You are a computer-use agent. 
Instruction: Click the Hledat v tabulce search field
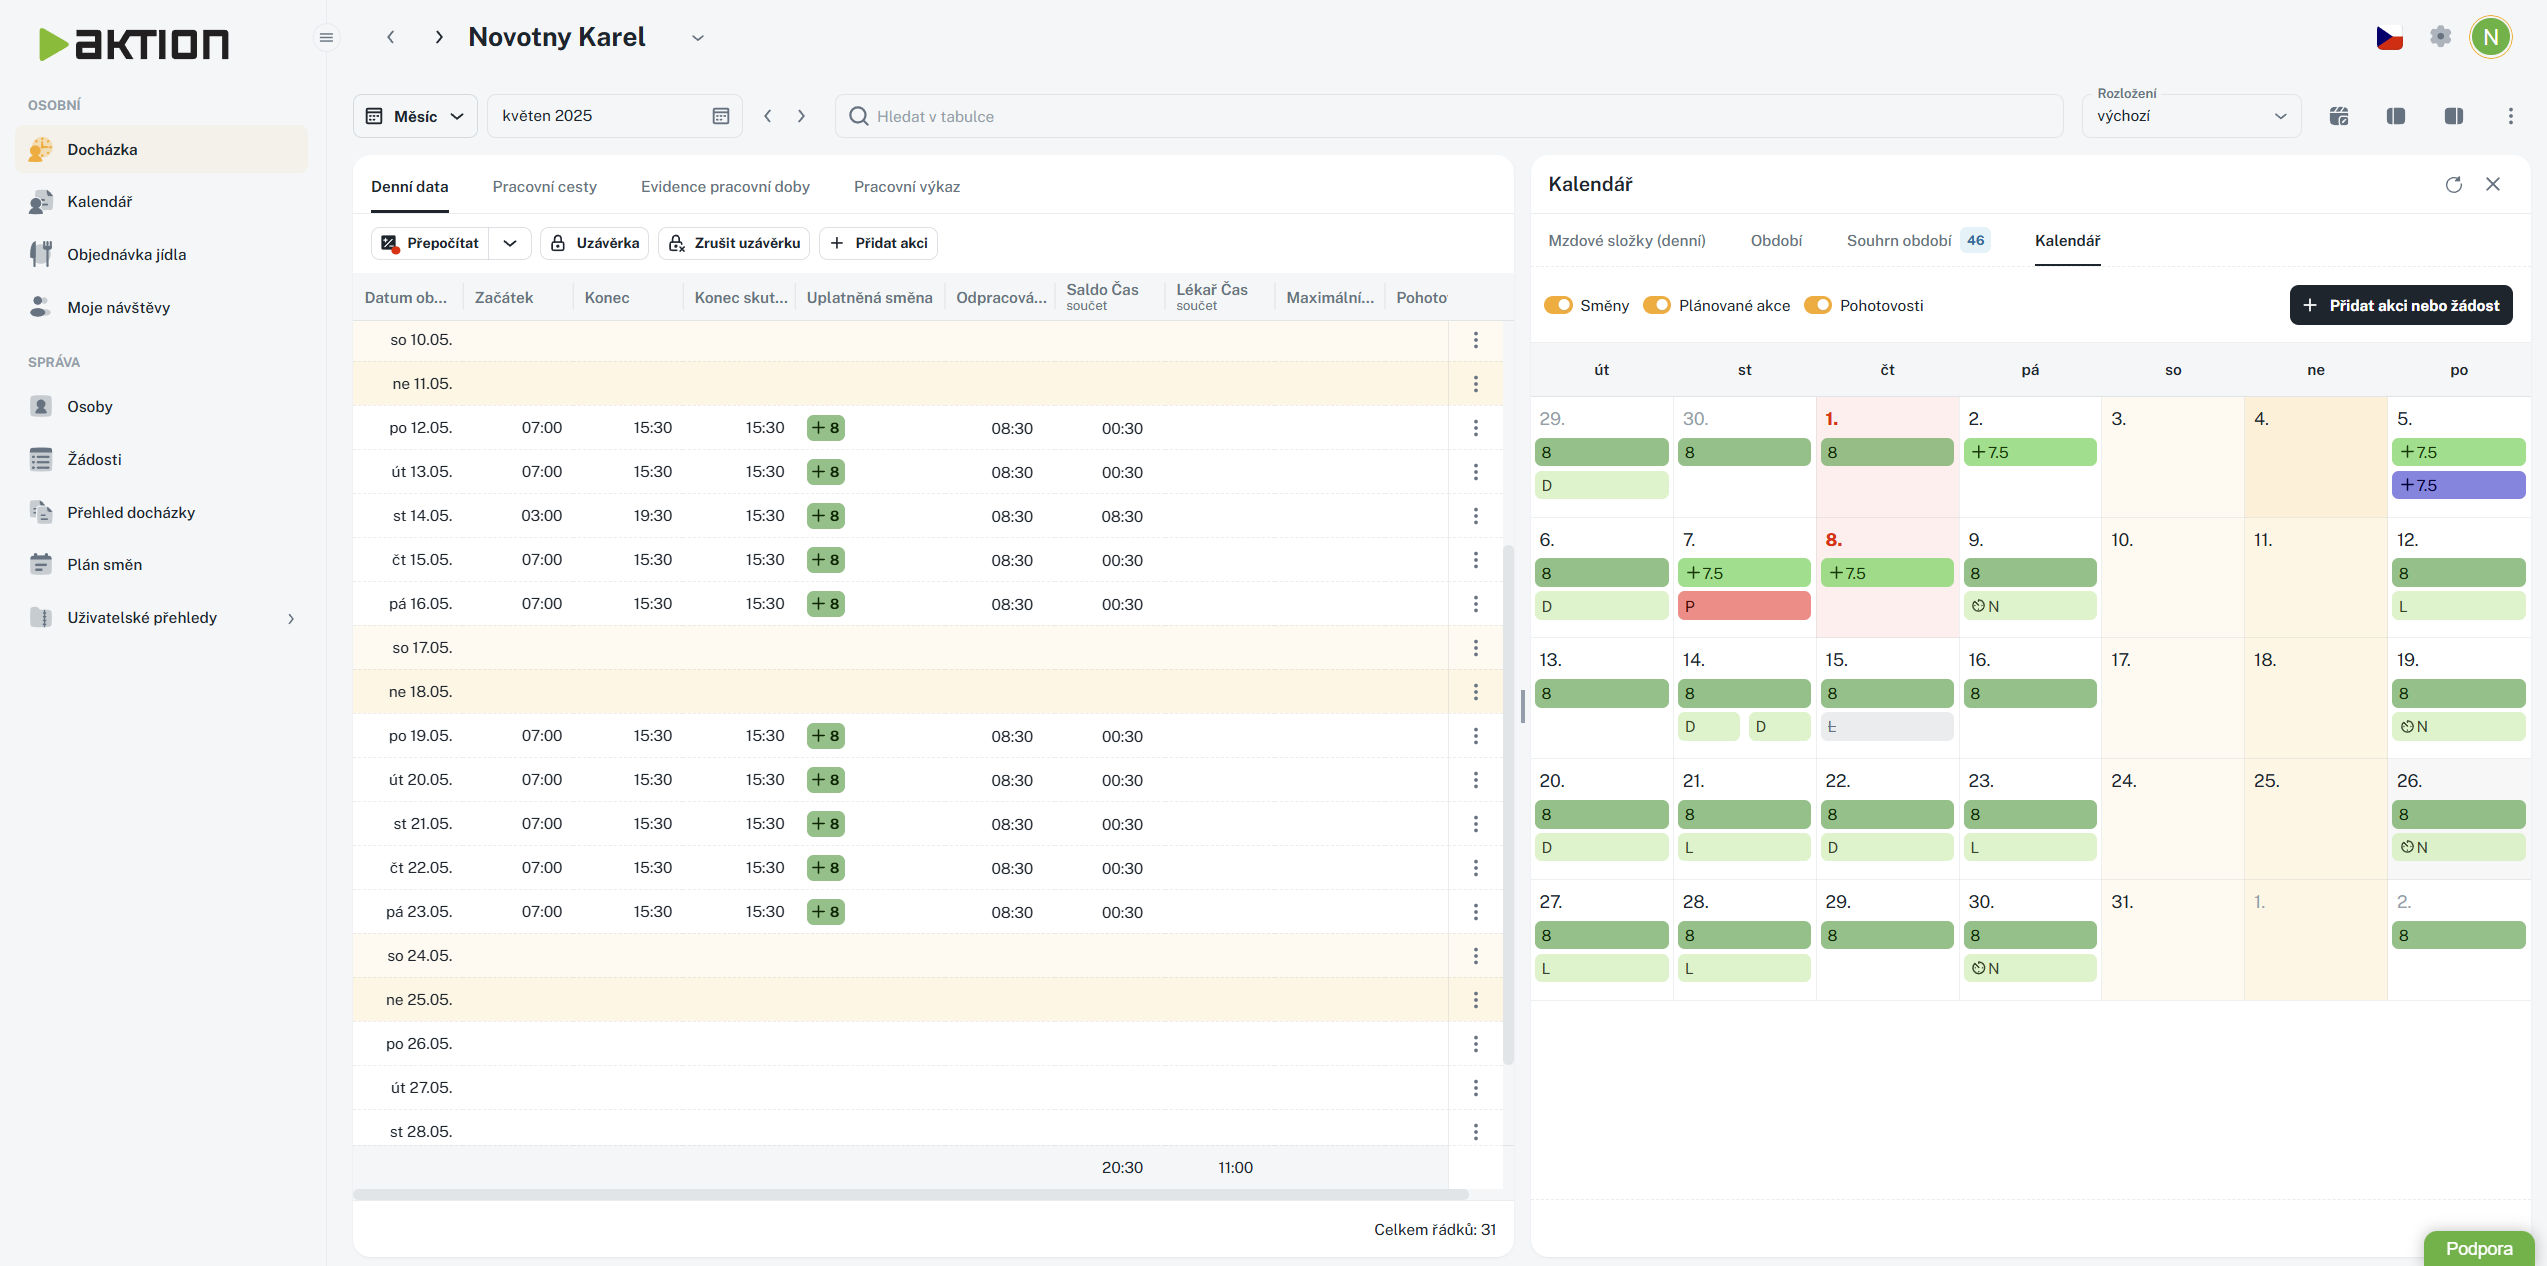point(1450,116)
